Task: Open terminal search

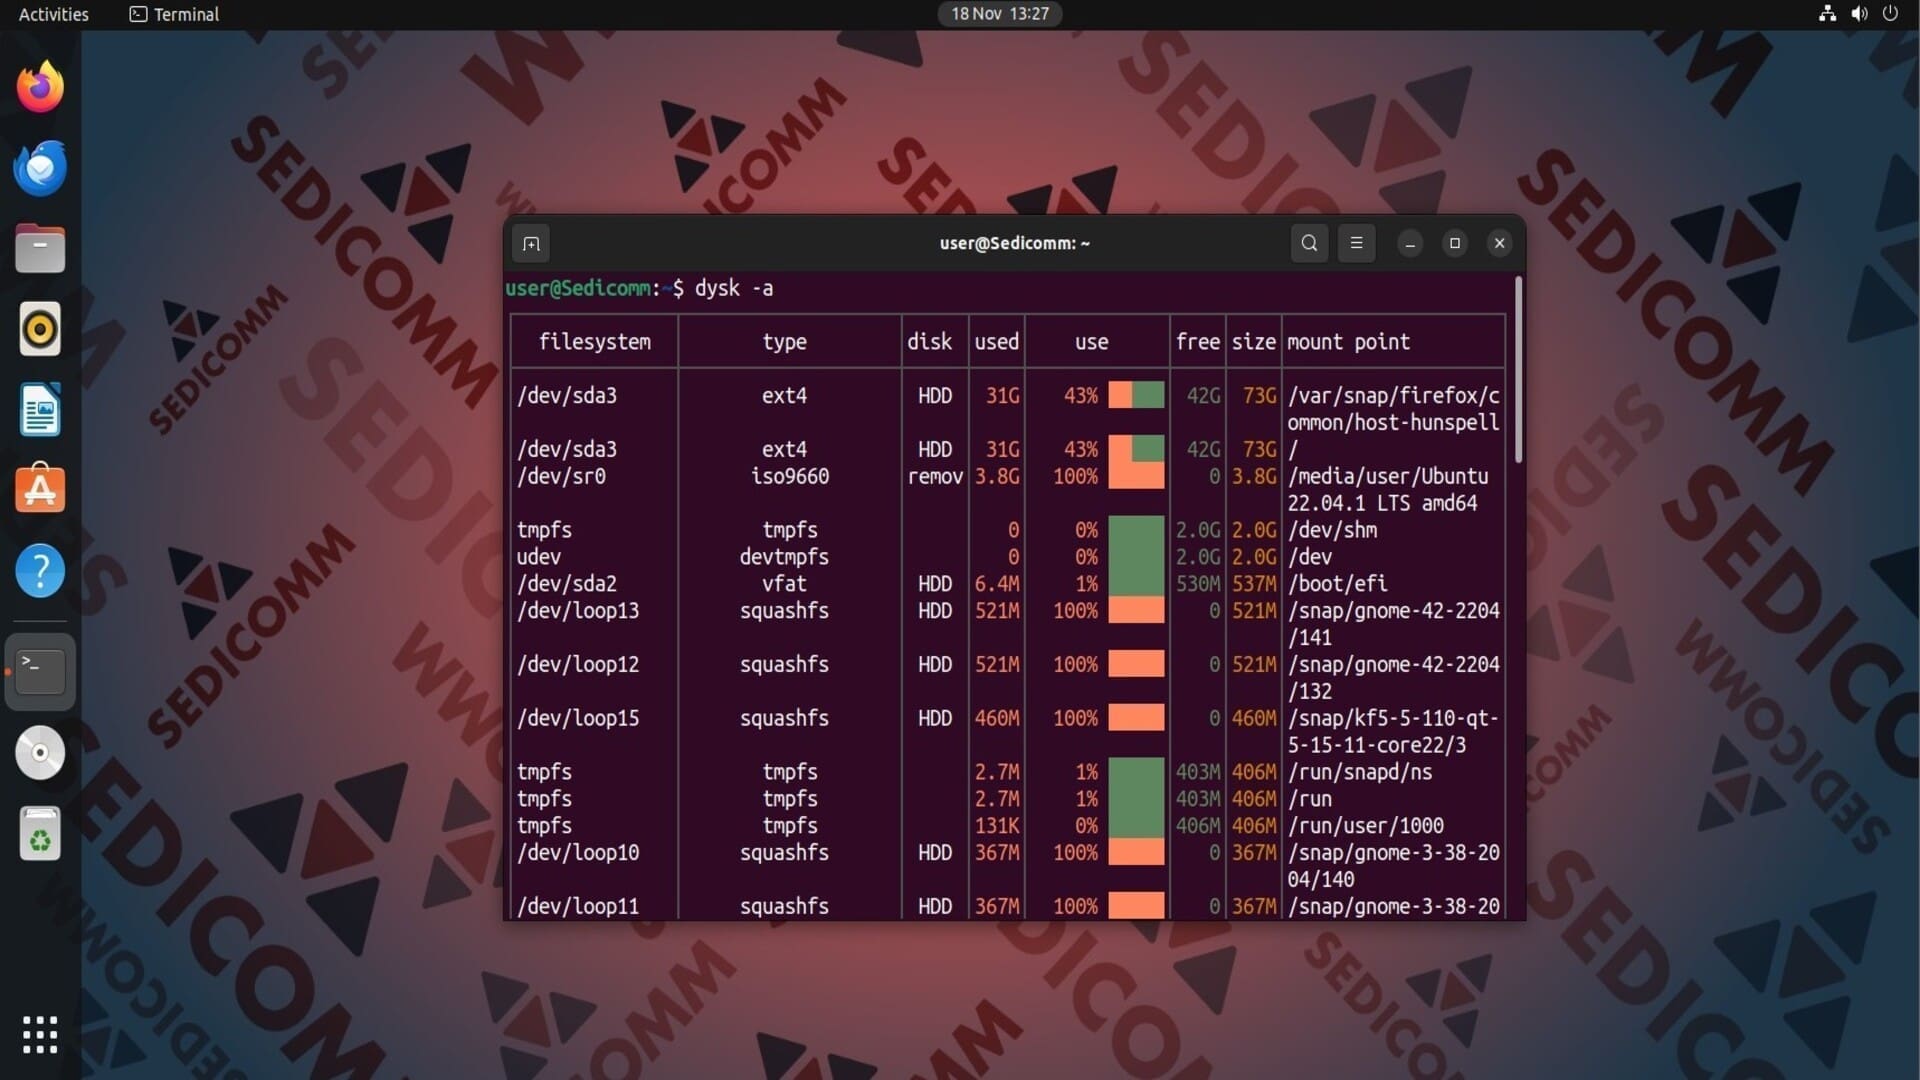Action: click(x=1309, y=243)
